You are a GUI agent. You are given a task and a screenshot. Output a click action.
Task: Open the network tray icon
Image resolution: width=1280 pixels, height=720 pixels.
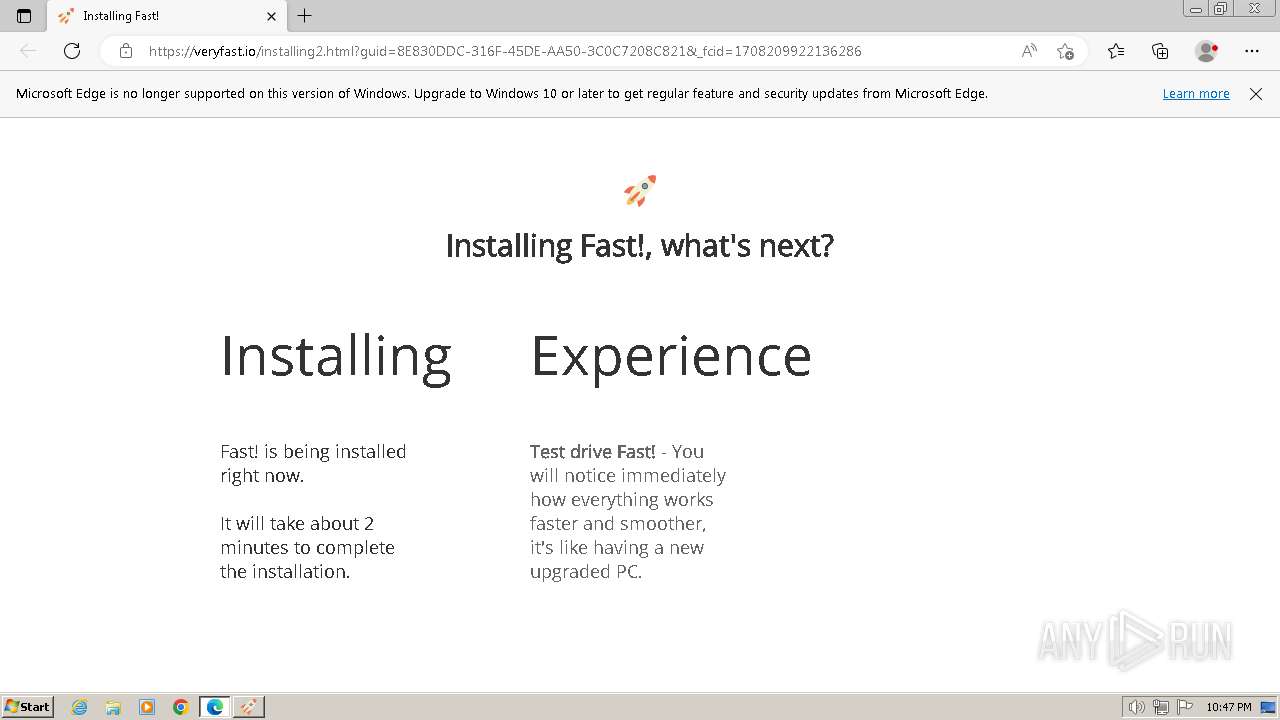click(x=1161, y=707)
